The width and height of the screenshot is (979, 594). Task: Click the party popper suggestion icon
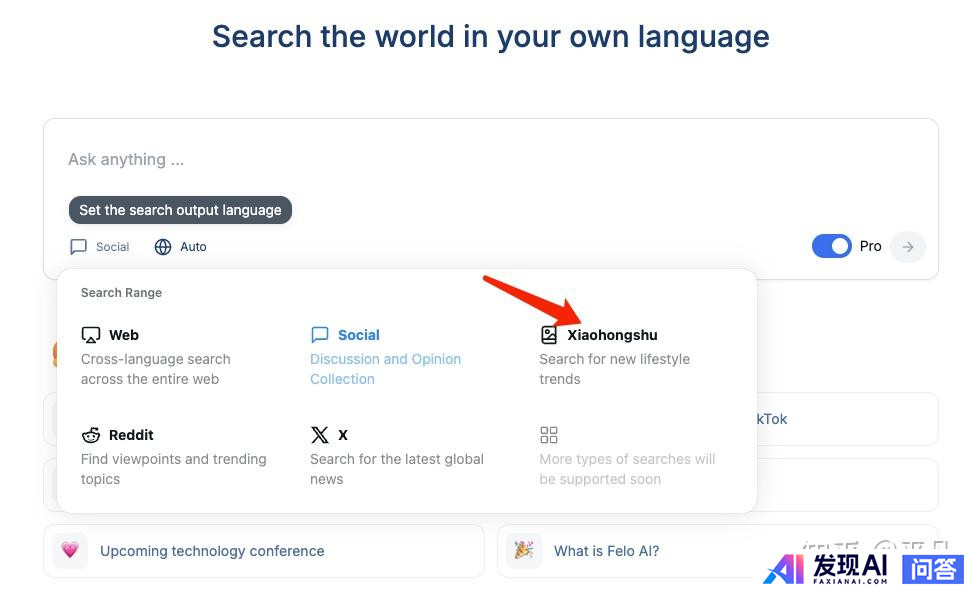[523, 551]
